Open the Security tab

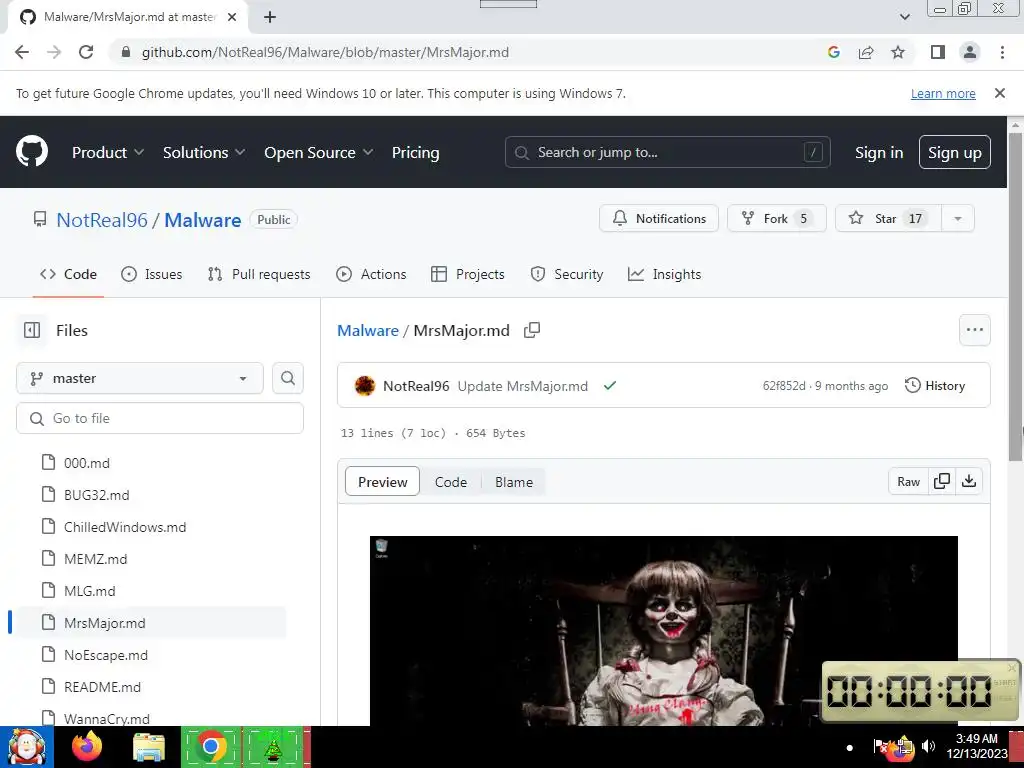pos(567,274)
